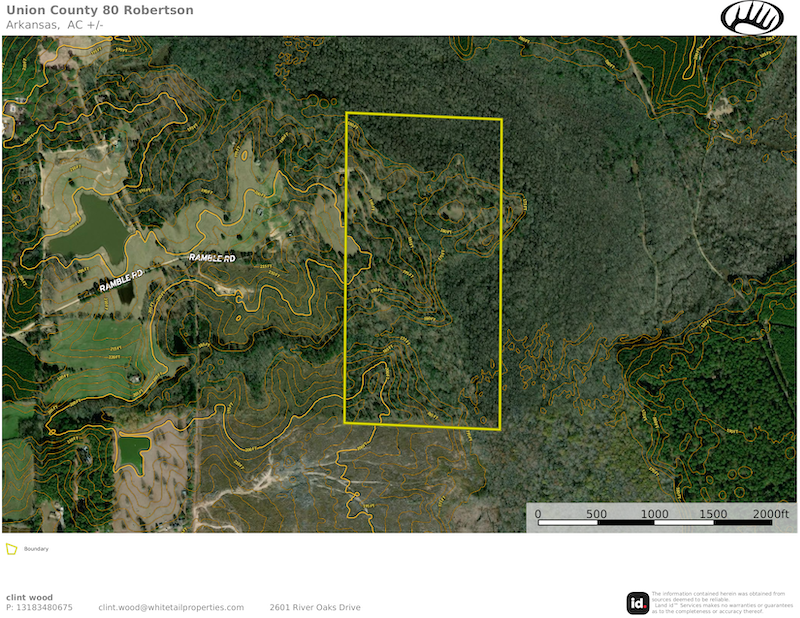Click the 2601 River Oaks Drive address
800x618 pixels.
click(x=314, y=607)
